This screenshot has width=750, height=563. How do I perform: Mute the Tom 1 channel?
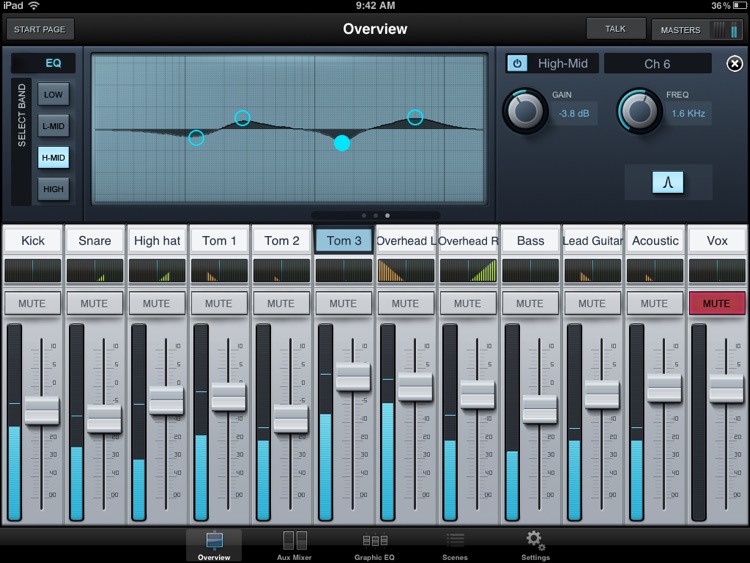click(x=219, y=303)
